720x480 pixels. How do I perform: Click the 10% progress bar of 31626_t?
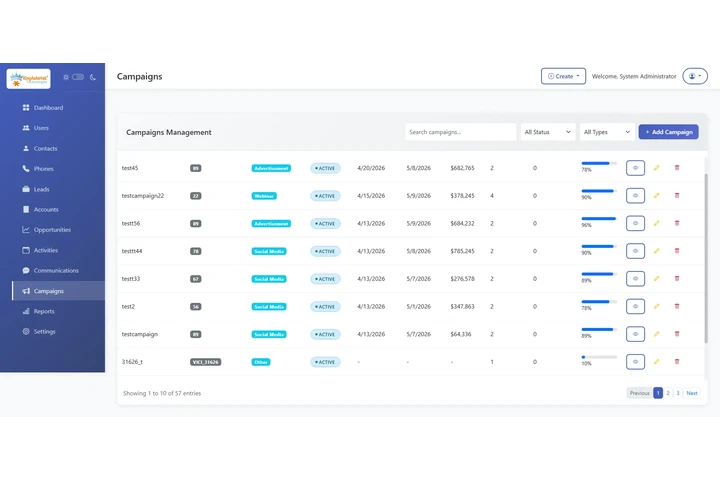(598, 356)
